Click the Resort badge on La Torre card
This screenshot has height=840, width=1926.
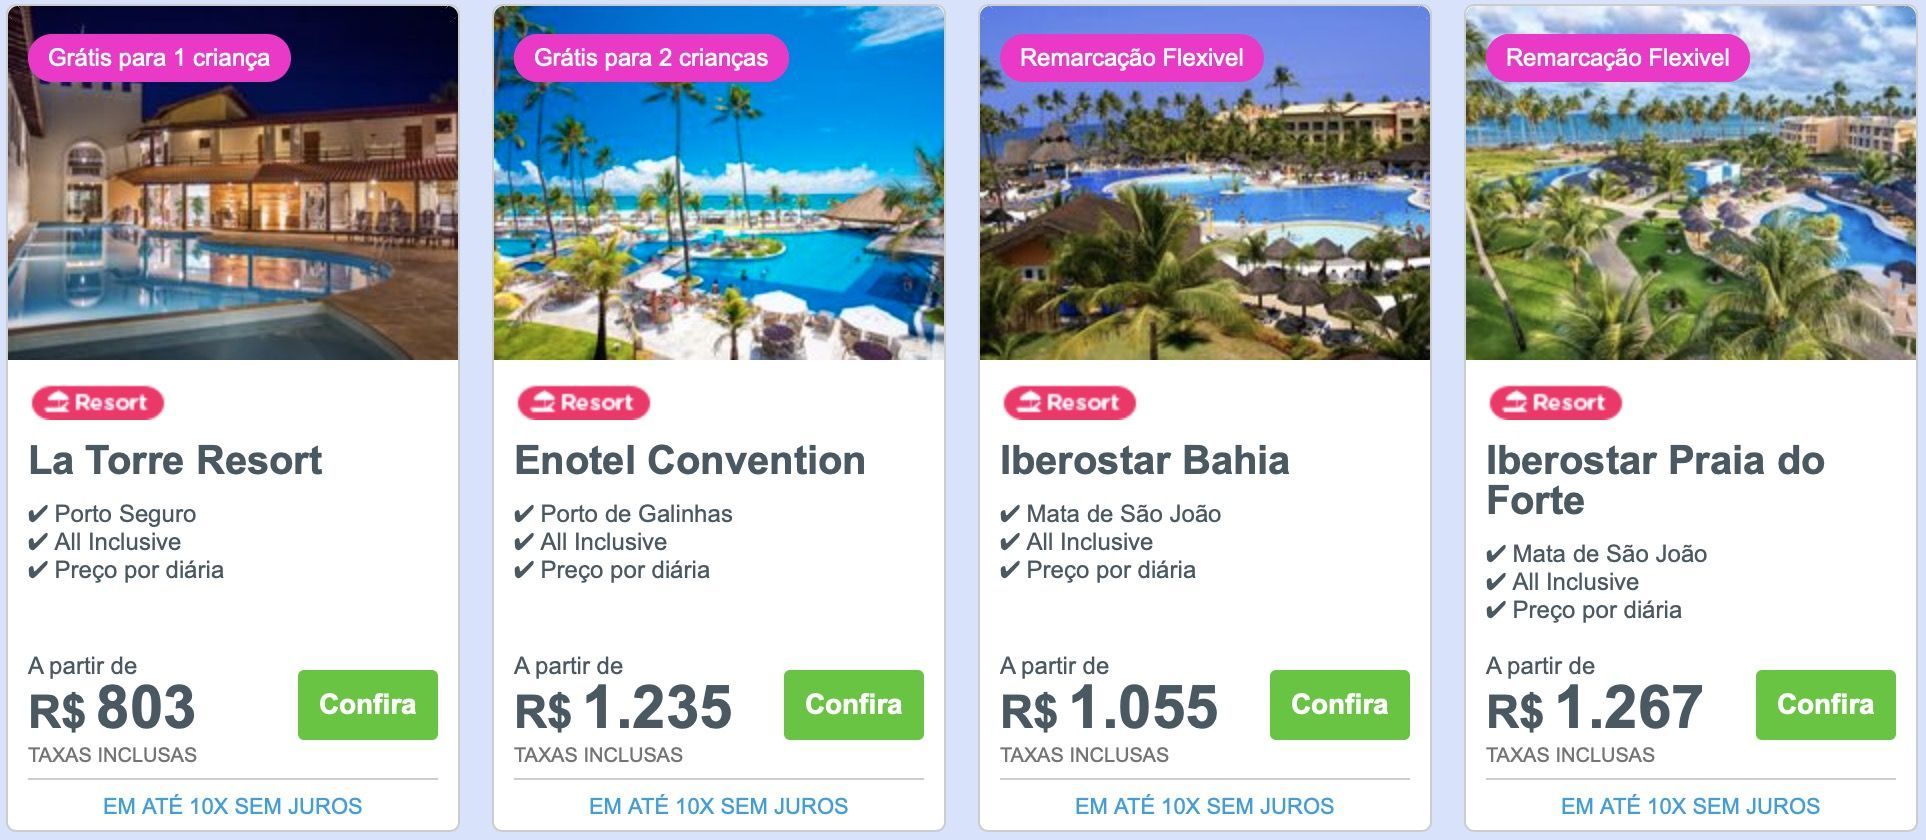click(x=98, y=403)
